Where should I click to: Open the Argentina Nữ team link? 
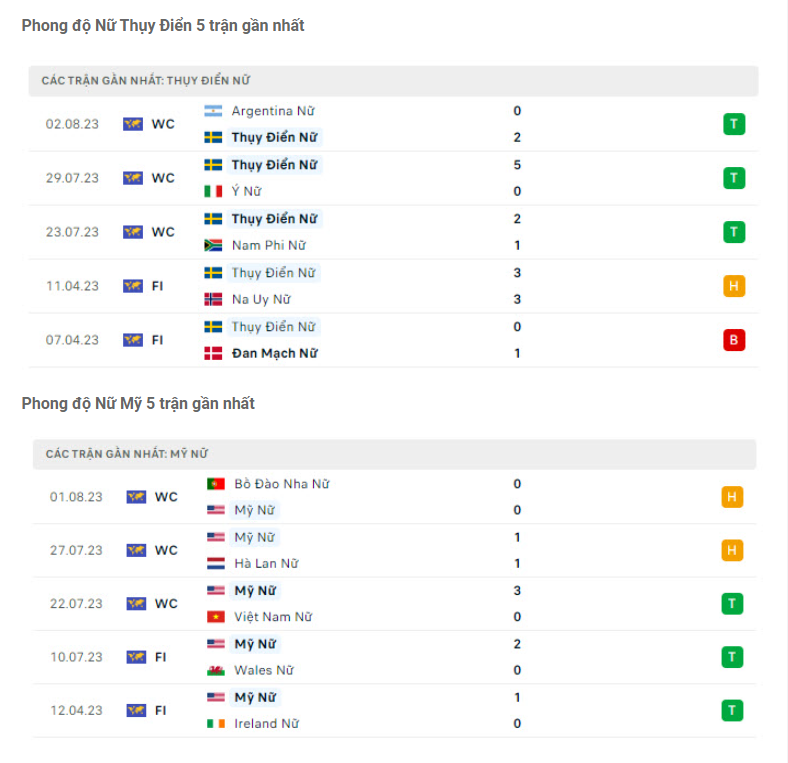(x=272, y=111)
